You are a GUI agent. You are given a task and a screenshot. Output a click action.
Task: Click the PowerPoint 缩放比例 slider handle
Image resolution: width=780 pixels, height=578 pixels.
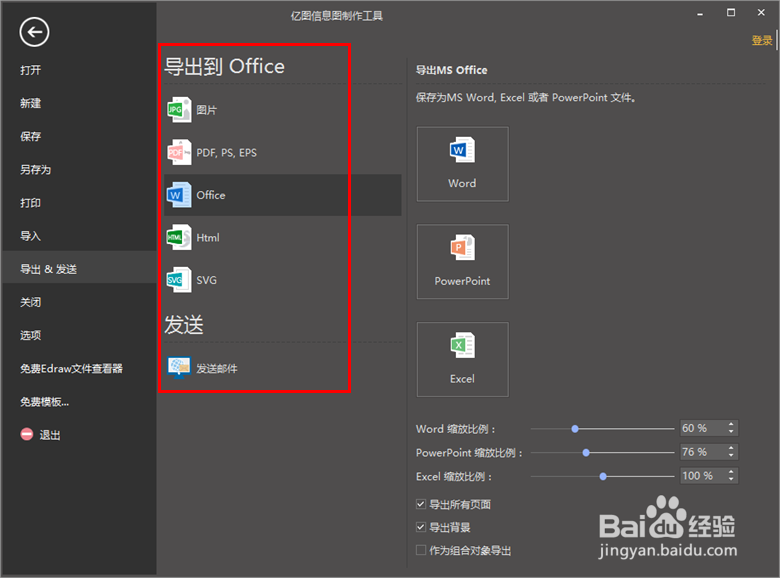pos(586,453)
